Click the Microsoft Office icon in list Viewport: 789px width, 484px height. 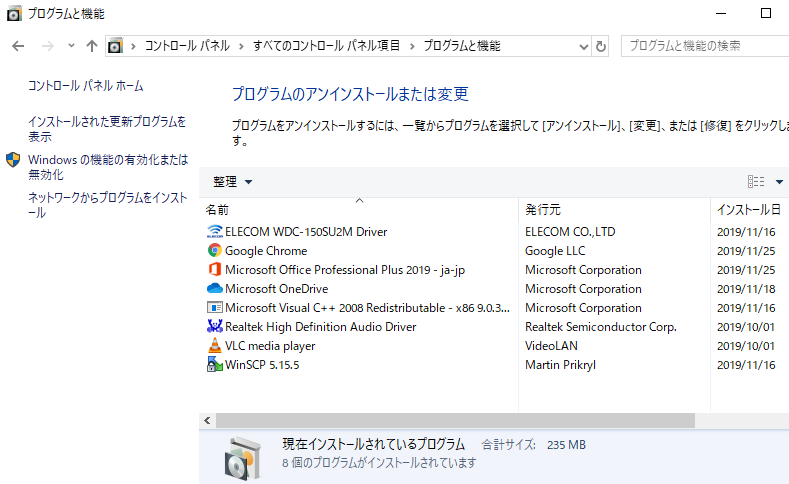click(215, 270)
